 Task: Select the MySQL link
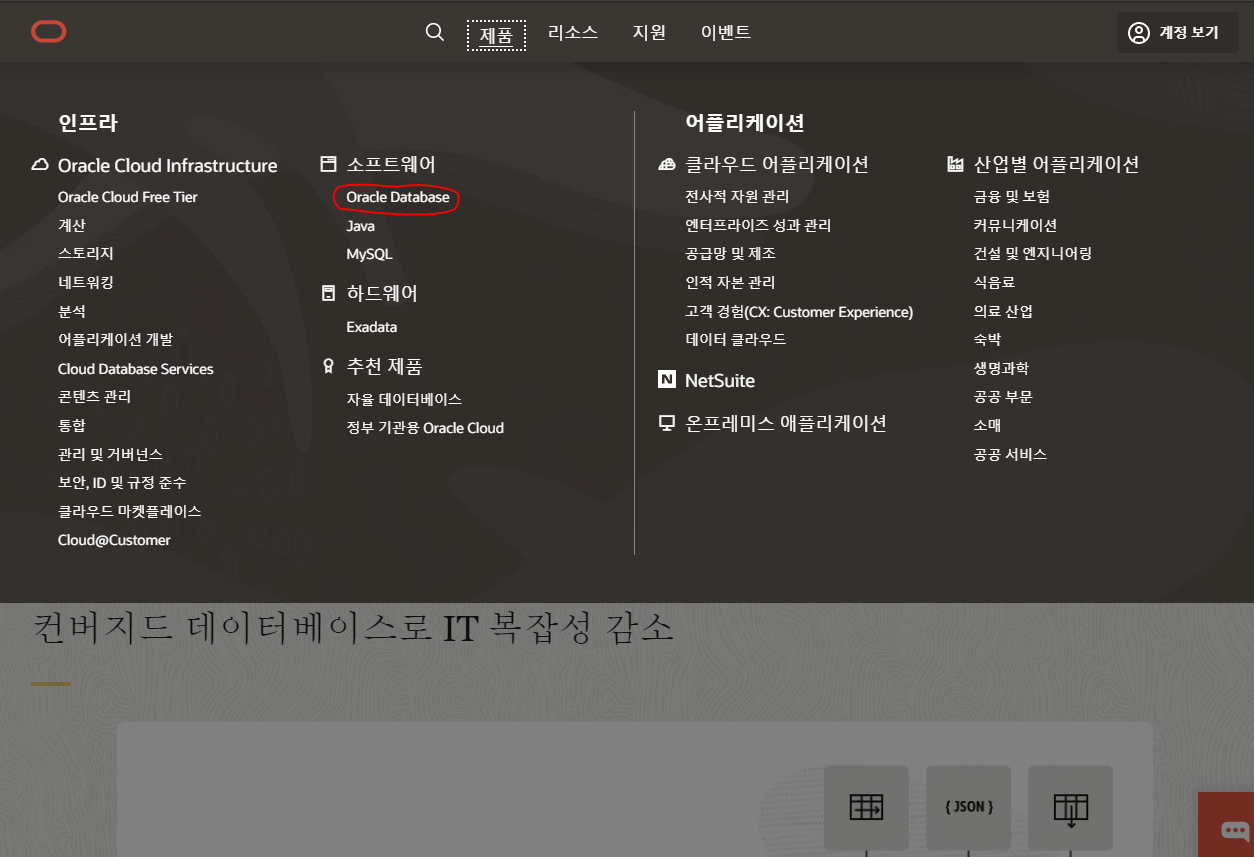click(x=370, y=254)
